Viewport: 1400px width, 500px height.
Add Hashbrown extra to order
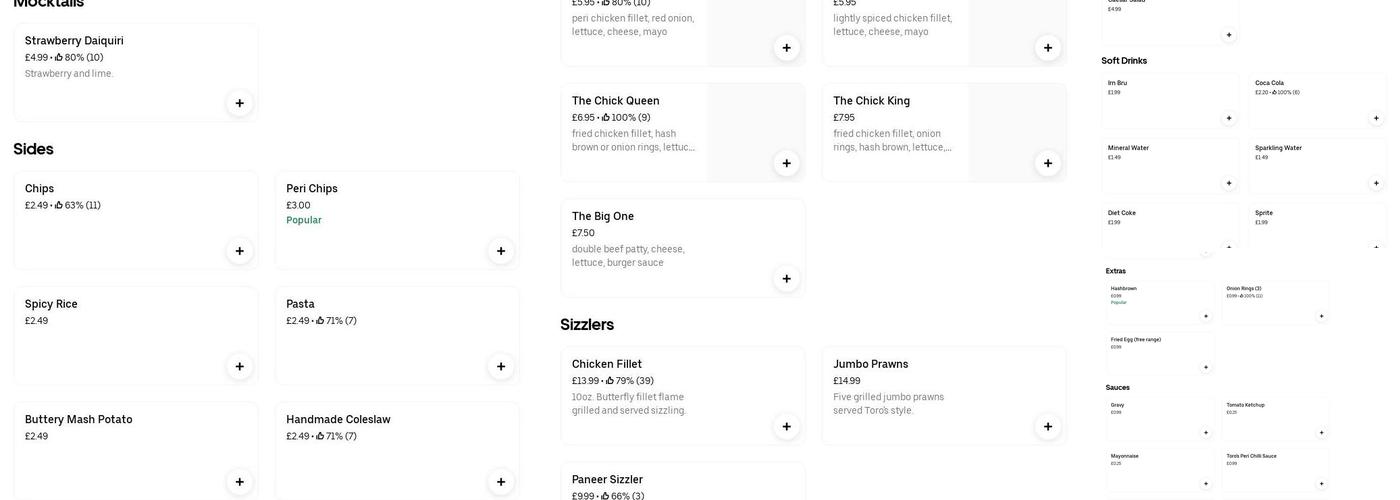point(1206,316)
